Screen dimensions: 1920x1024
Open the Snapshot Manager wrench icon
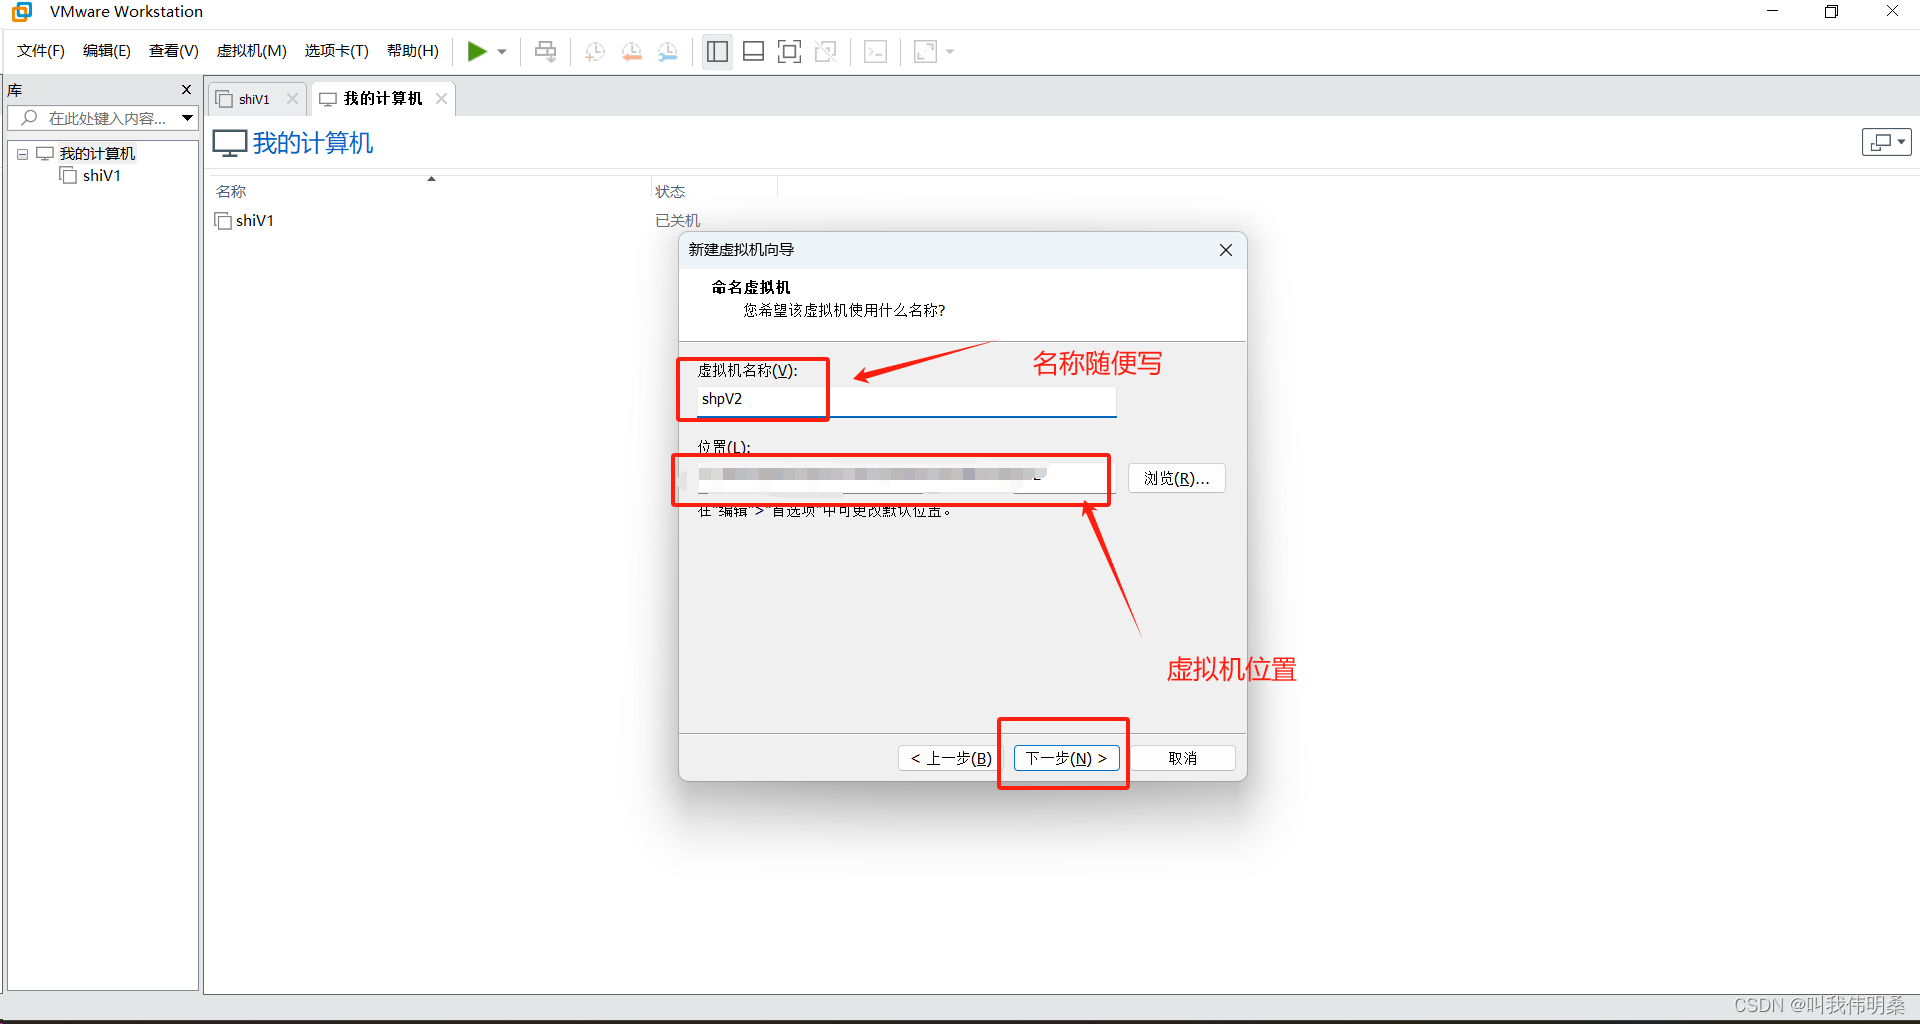[668, 51]
